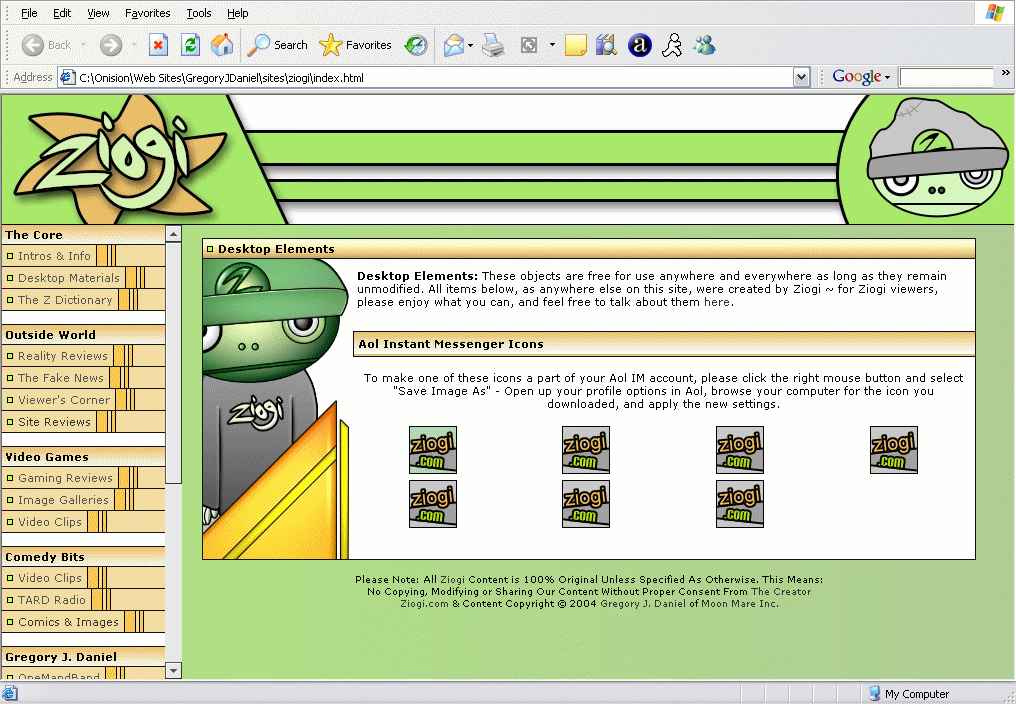Image resolution: width=1016 pixels, height=704 pixels.
Task: Launch the AIM running man icon
Action: (673, 45)
